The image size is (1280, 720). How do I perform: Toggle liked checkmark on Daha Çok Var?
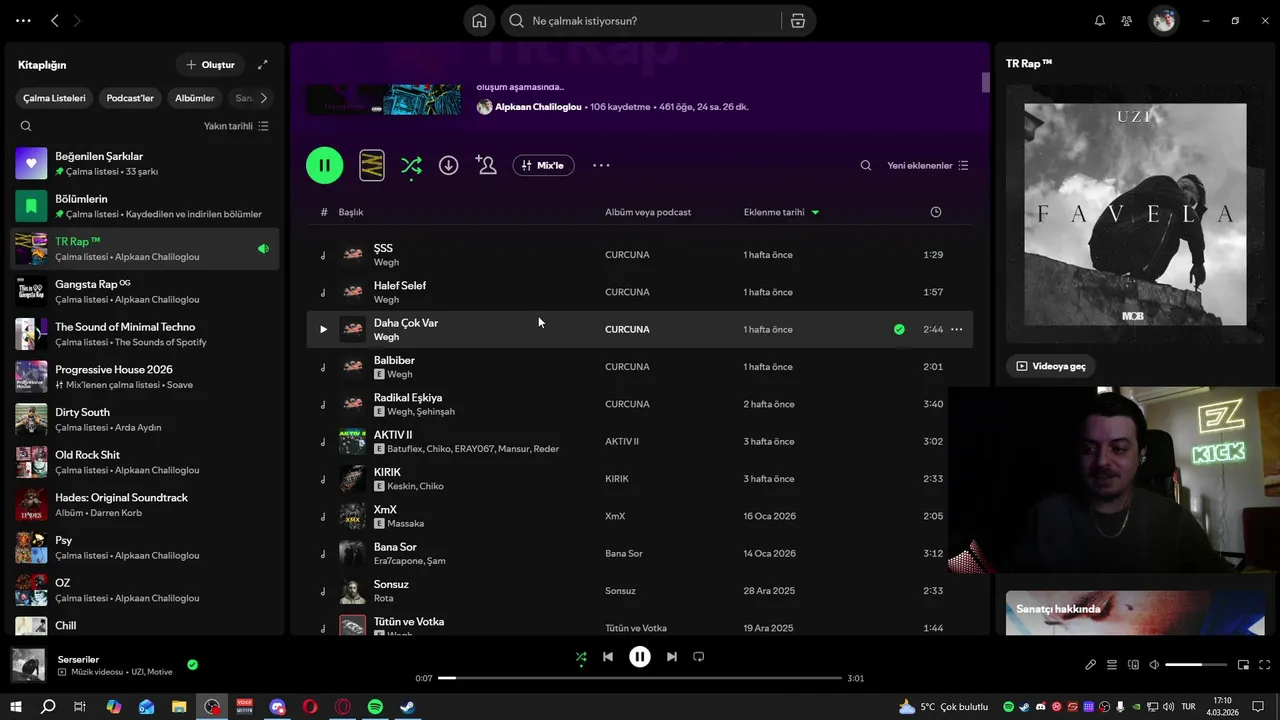pos(899,329)
